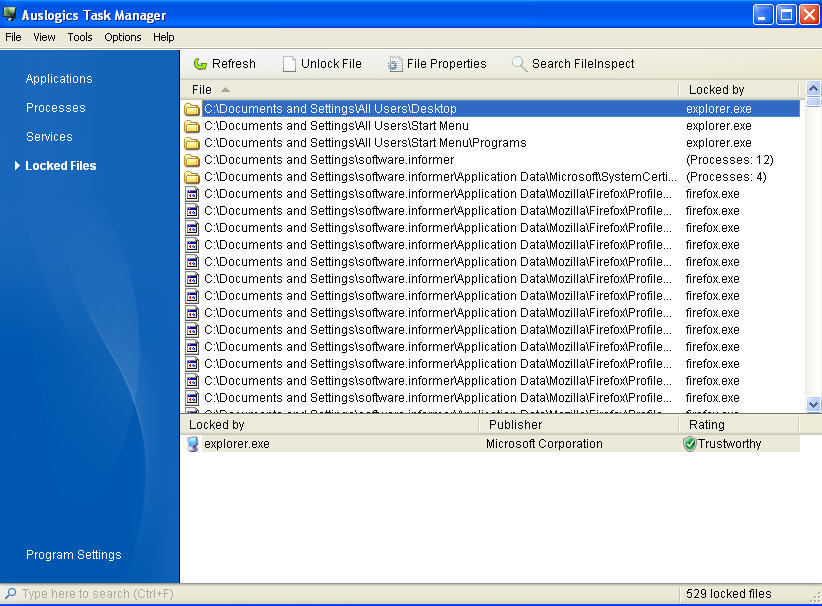Screen dimensions: 822x606
Task: Click the Auslogics logo in the title bar
Action: click(11, 12)
